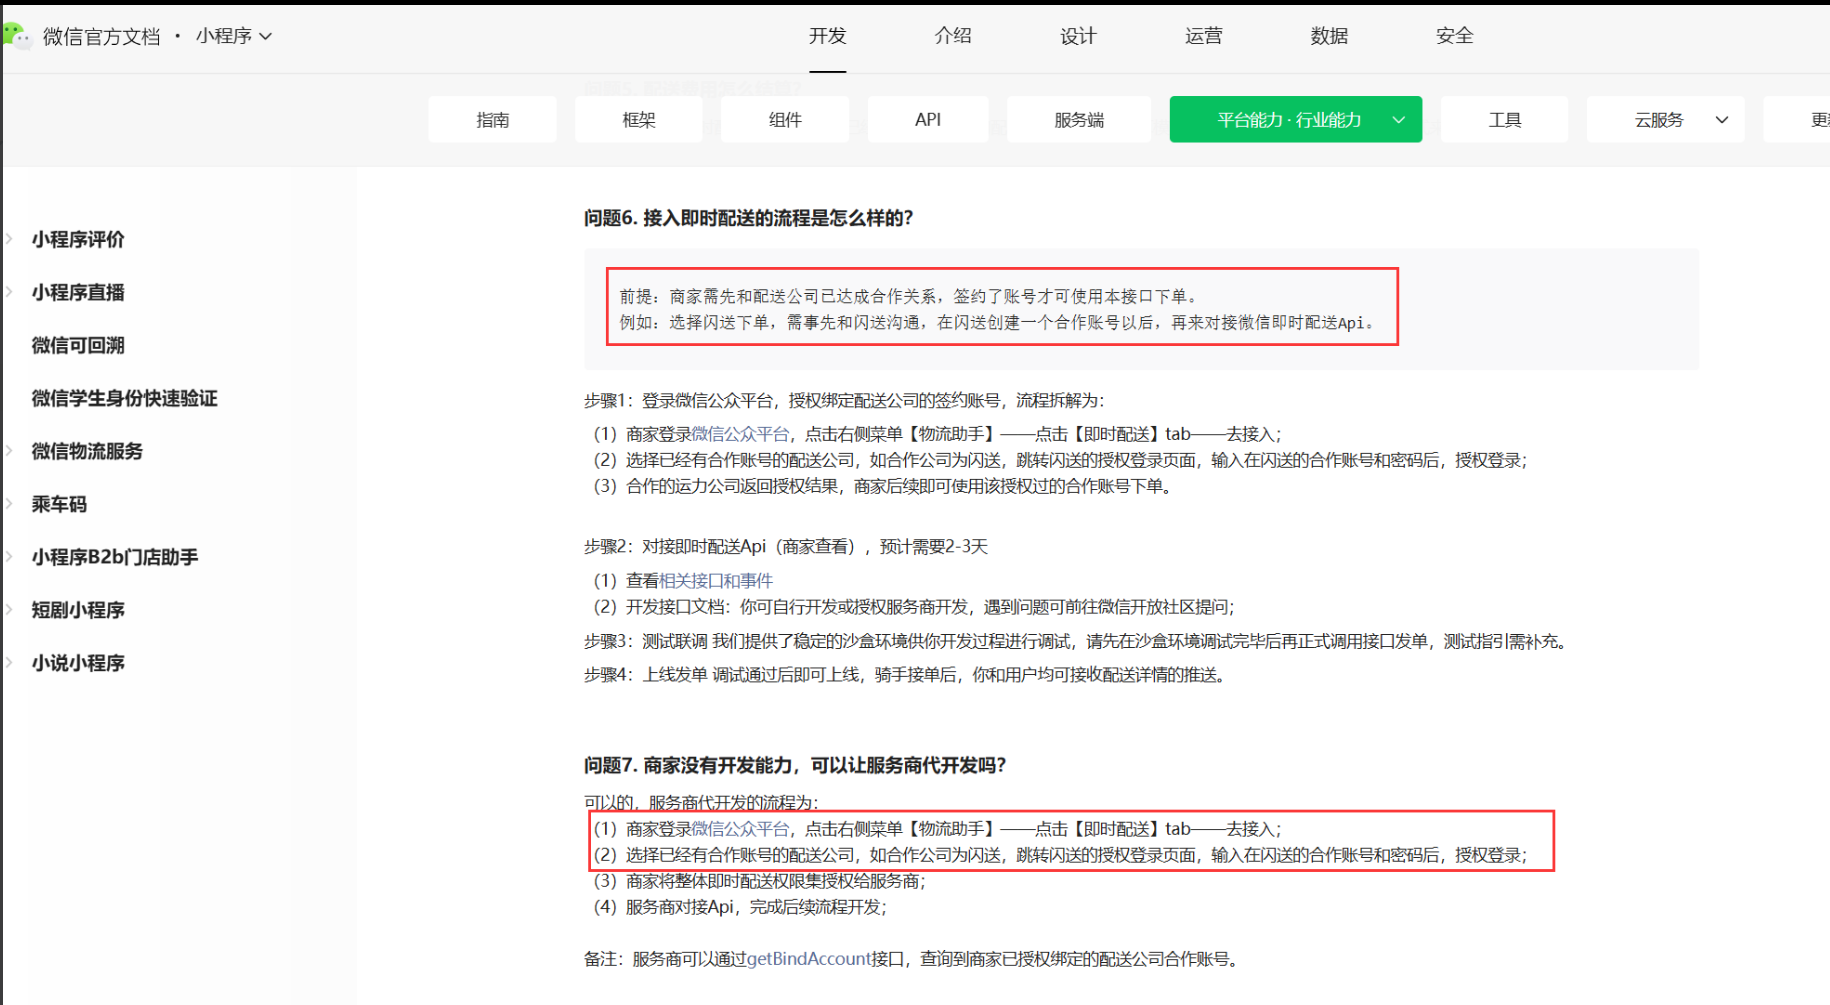
Task: Switch to the 安全 tab
Action: coord(1455,36)
